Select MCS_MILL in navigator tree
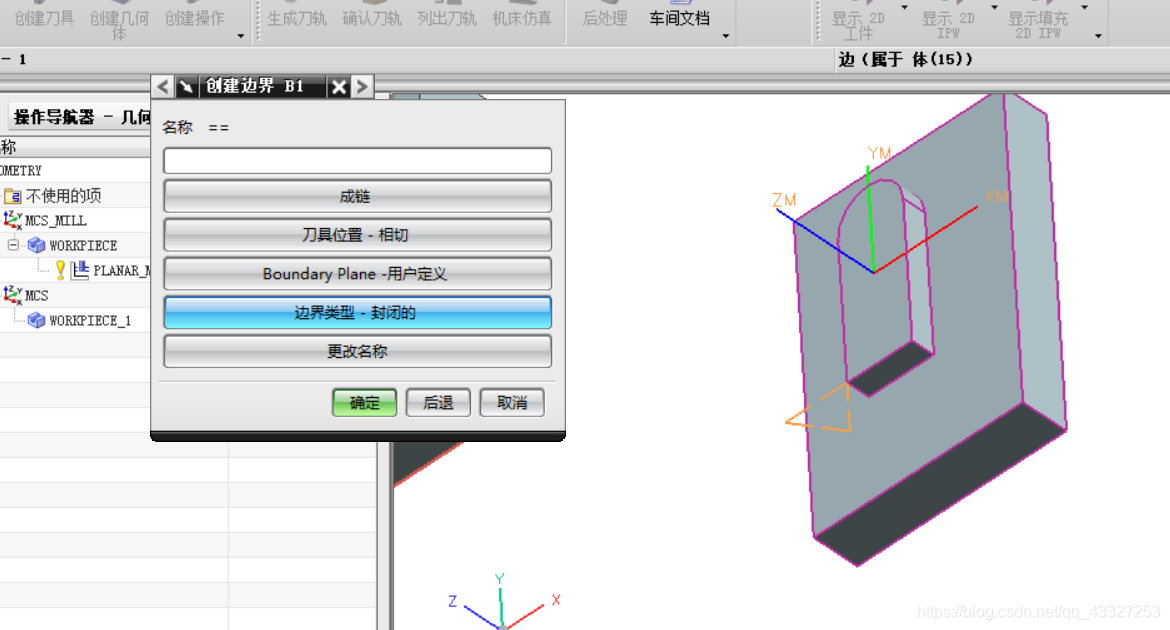This screenshot has width=1170, height=630. [55, 221]
